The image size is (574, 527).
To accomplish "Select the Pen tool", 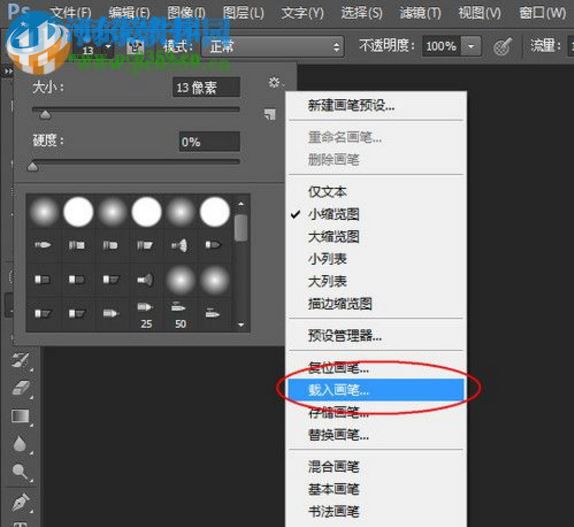I will [20, 502].
